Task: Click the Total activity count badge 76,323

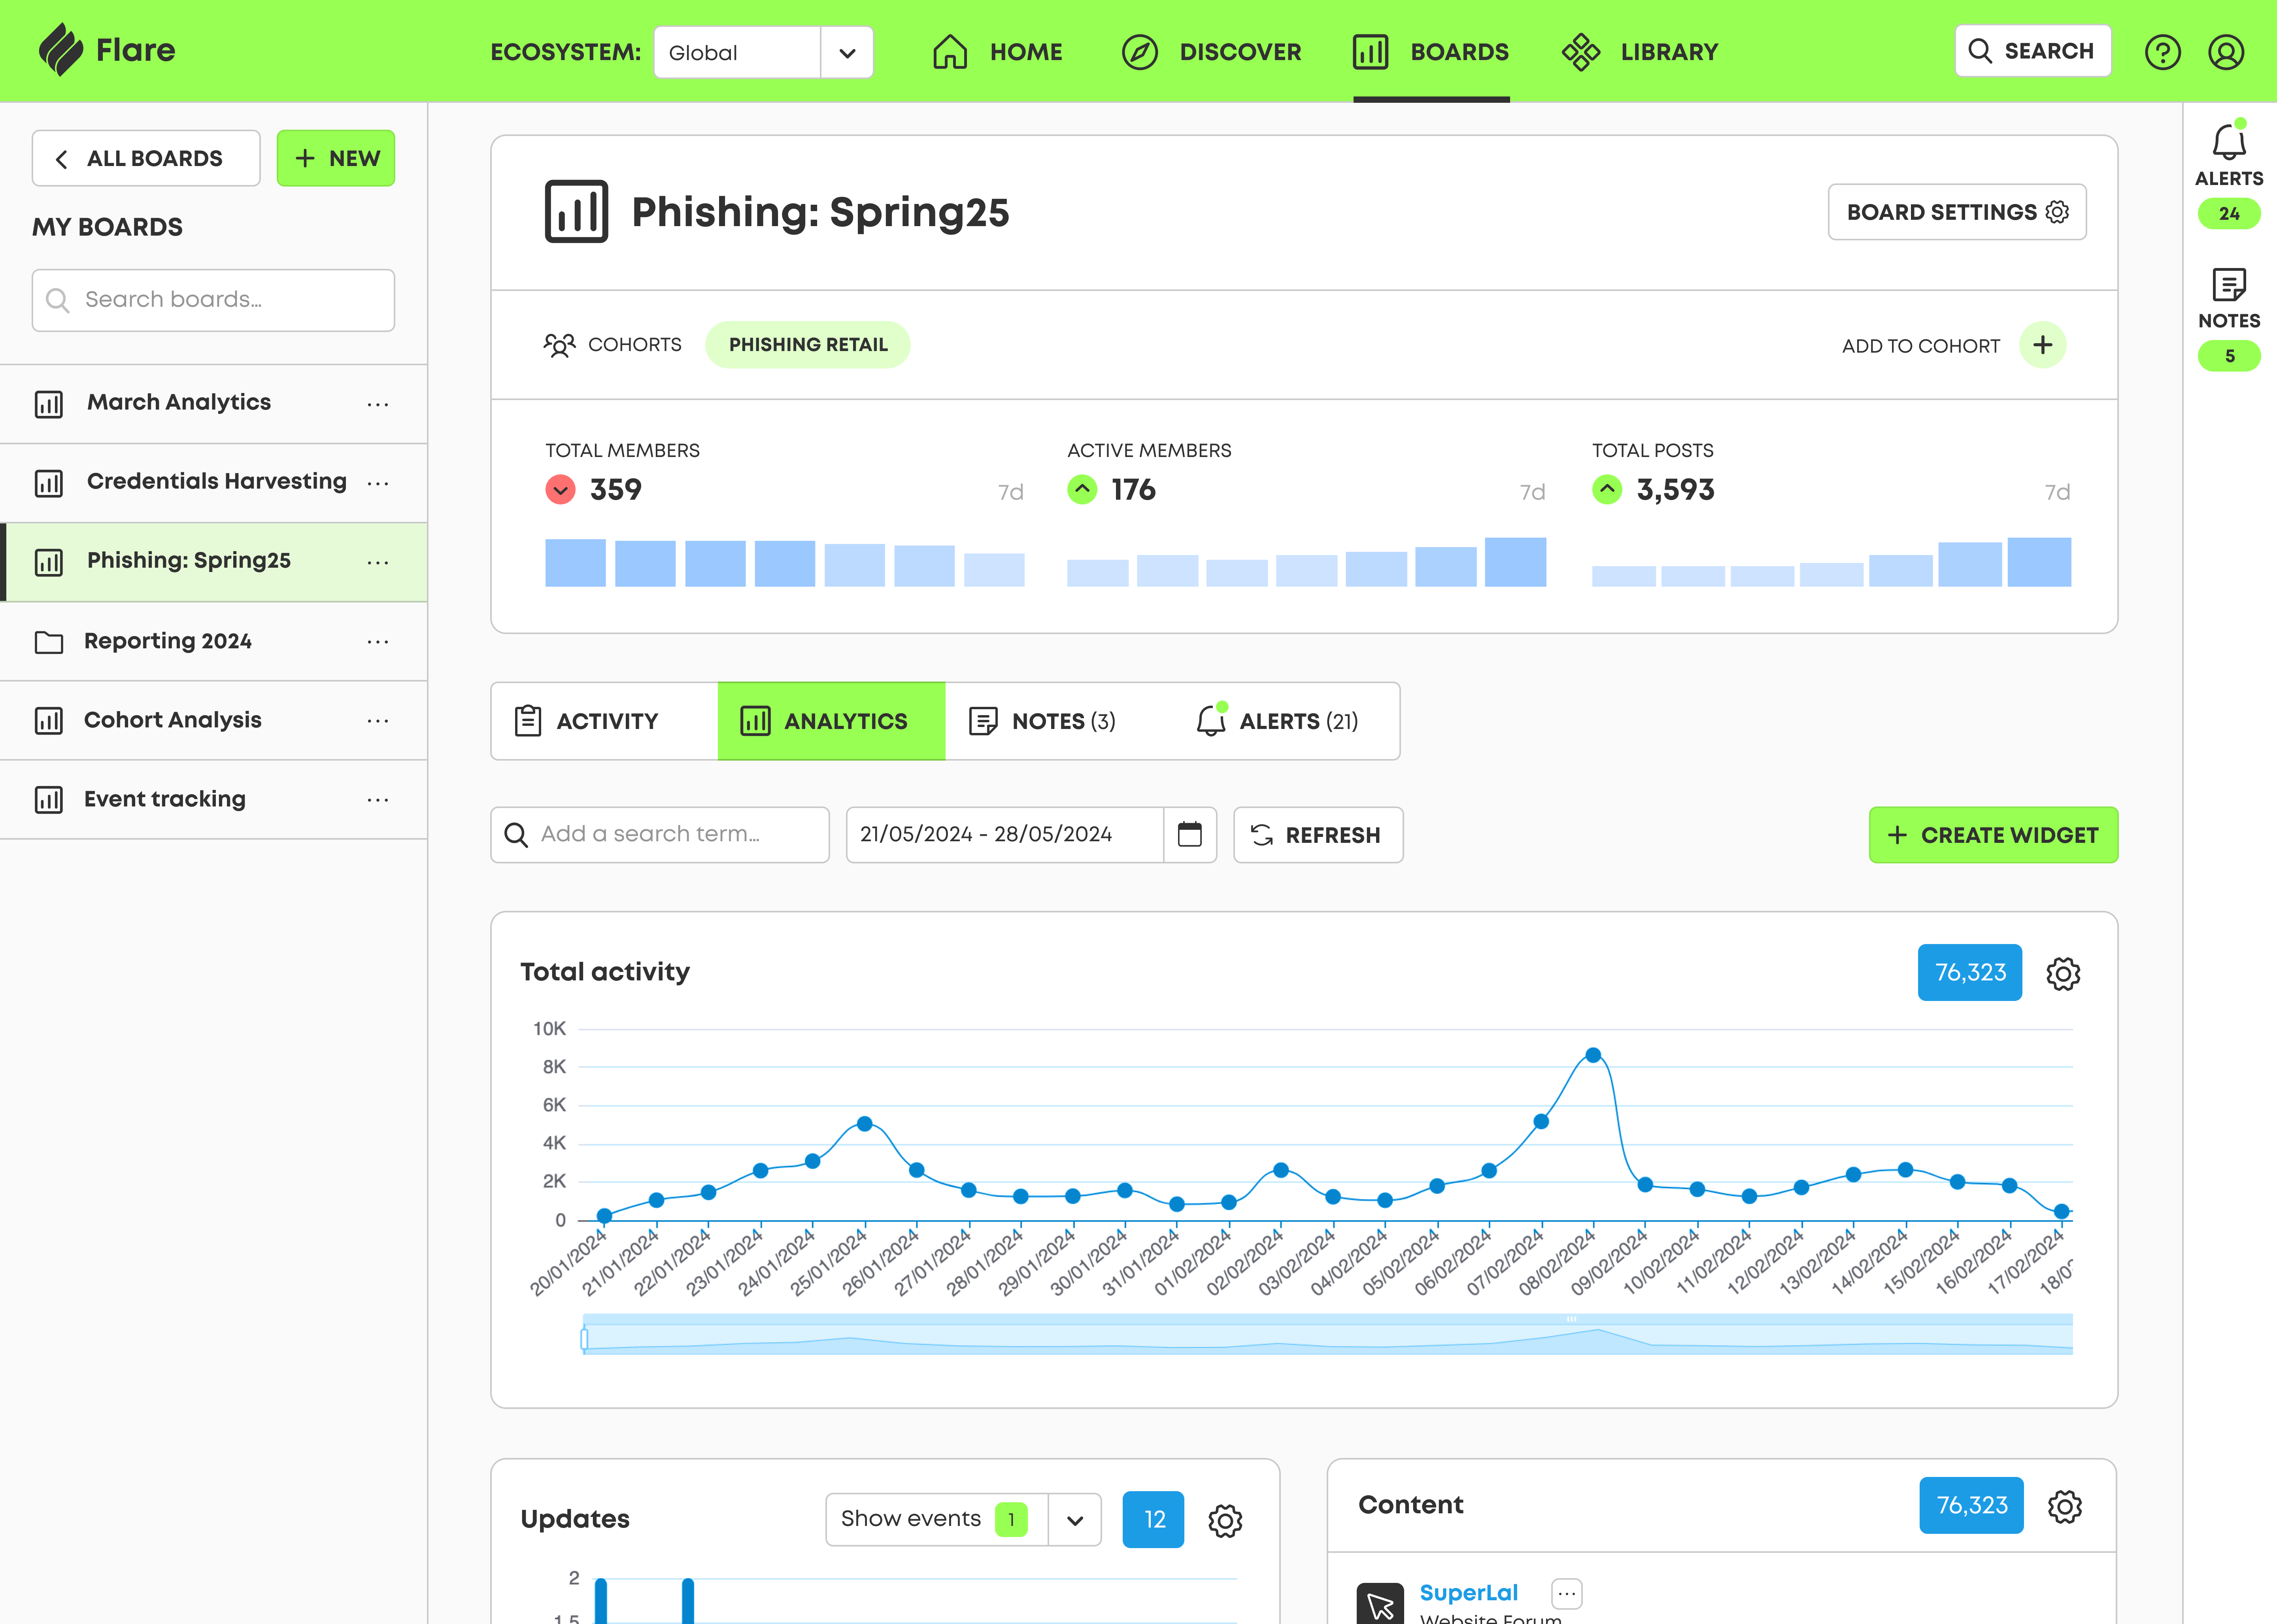Action: click(x=1969, y=972)
